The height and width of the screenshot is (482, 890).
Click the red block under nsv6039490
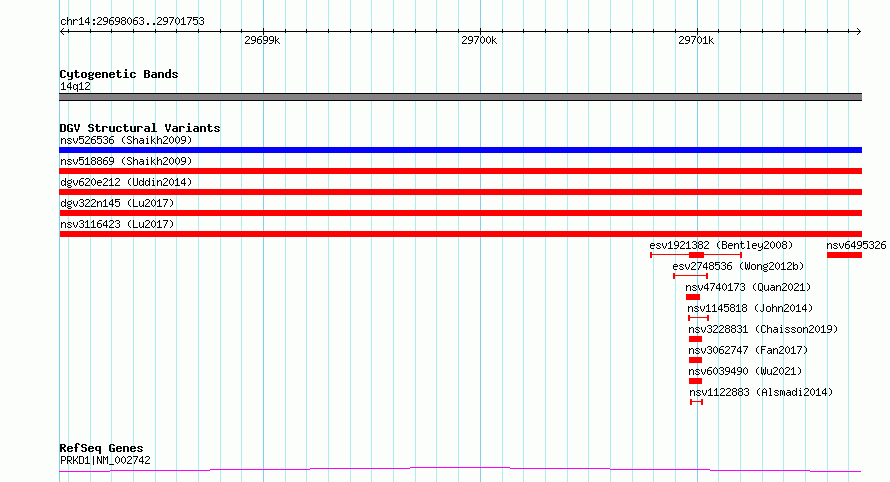point(695,381)
